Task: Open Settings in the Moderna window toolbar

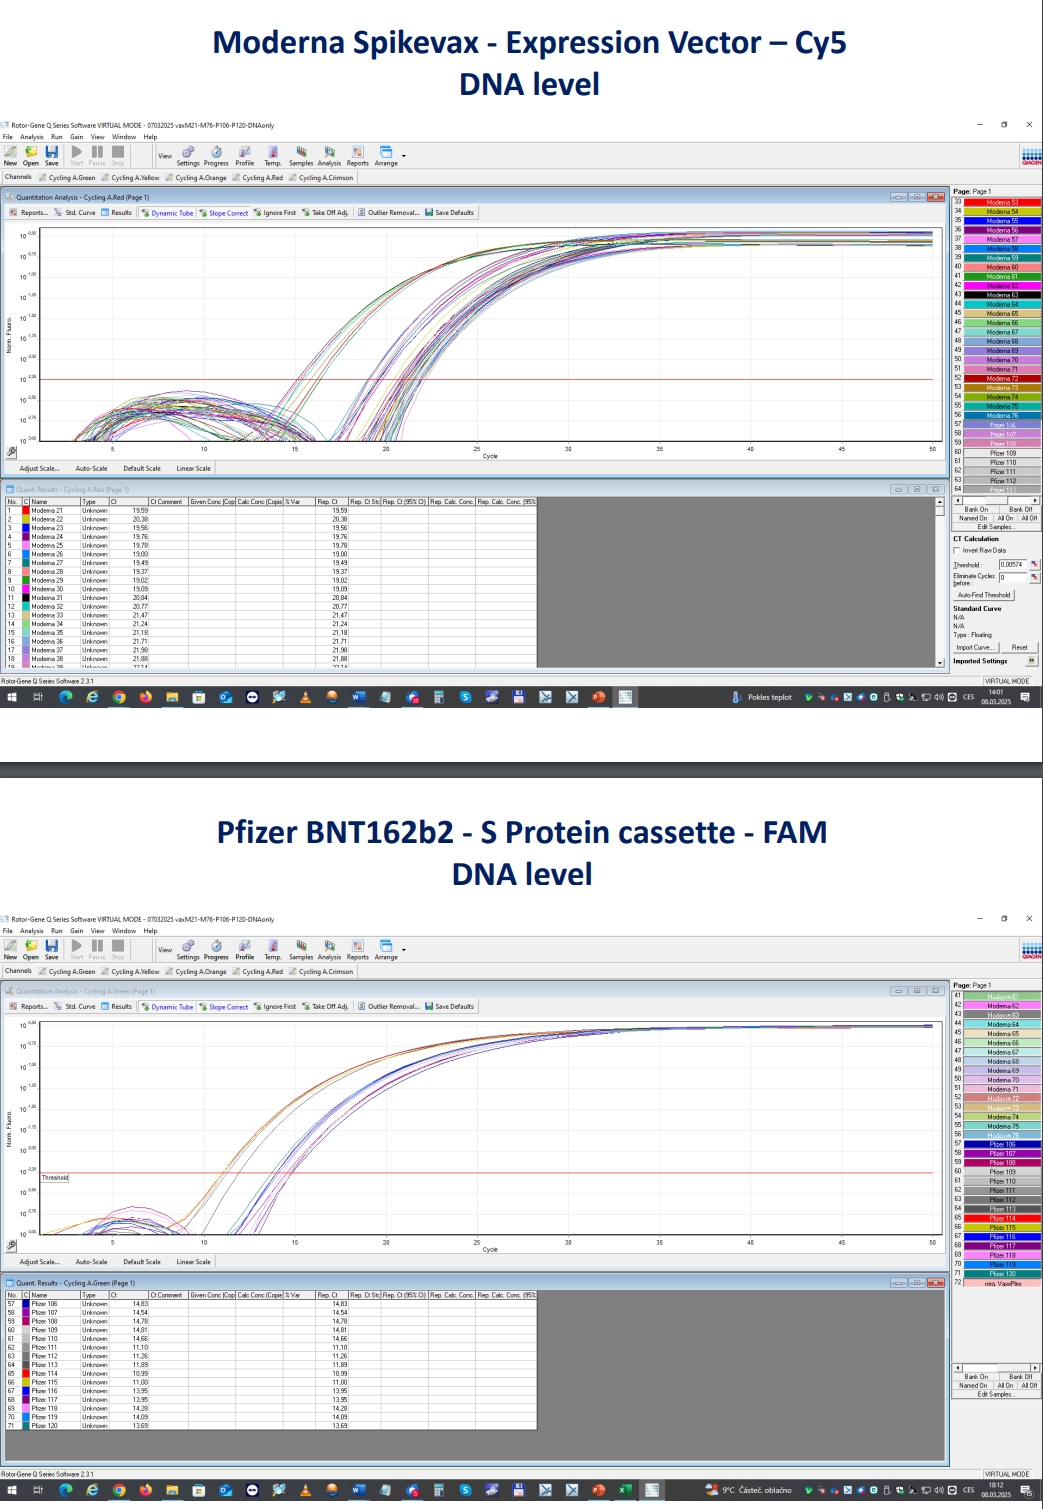Action: coord(188,156)
